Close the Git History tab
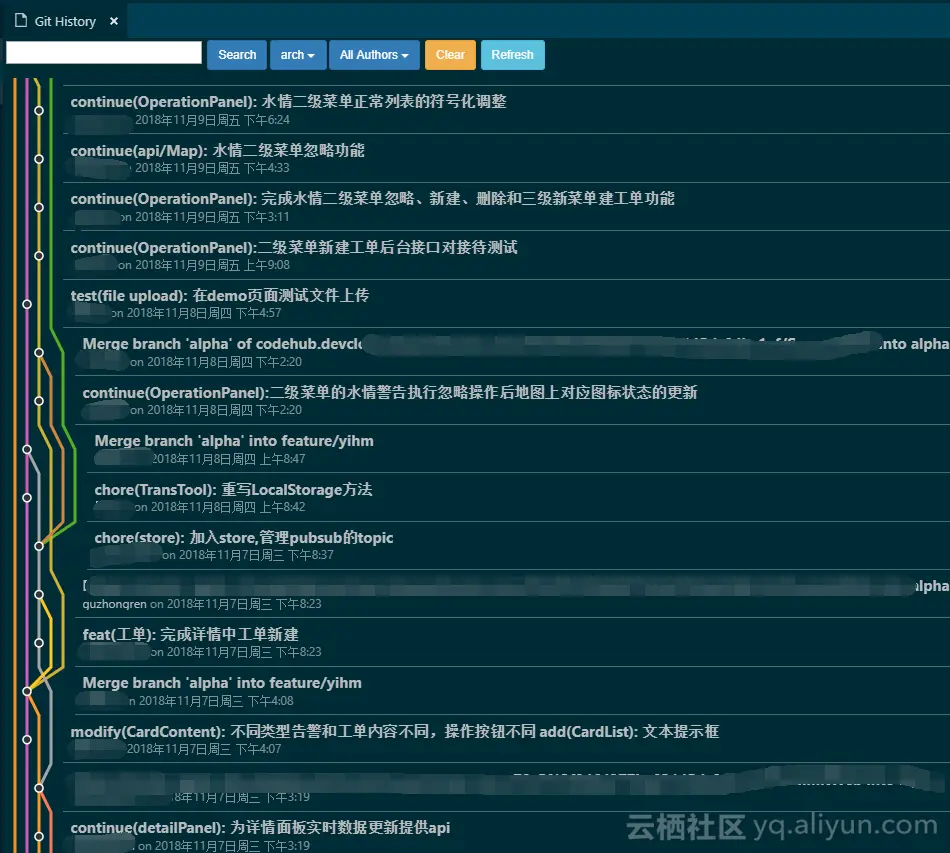 pyautogui.click(x=113, y=21)
